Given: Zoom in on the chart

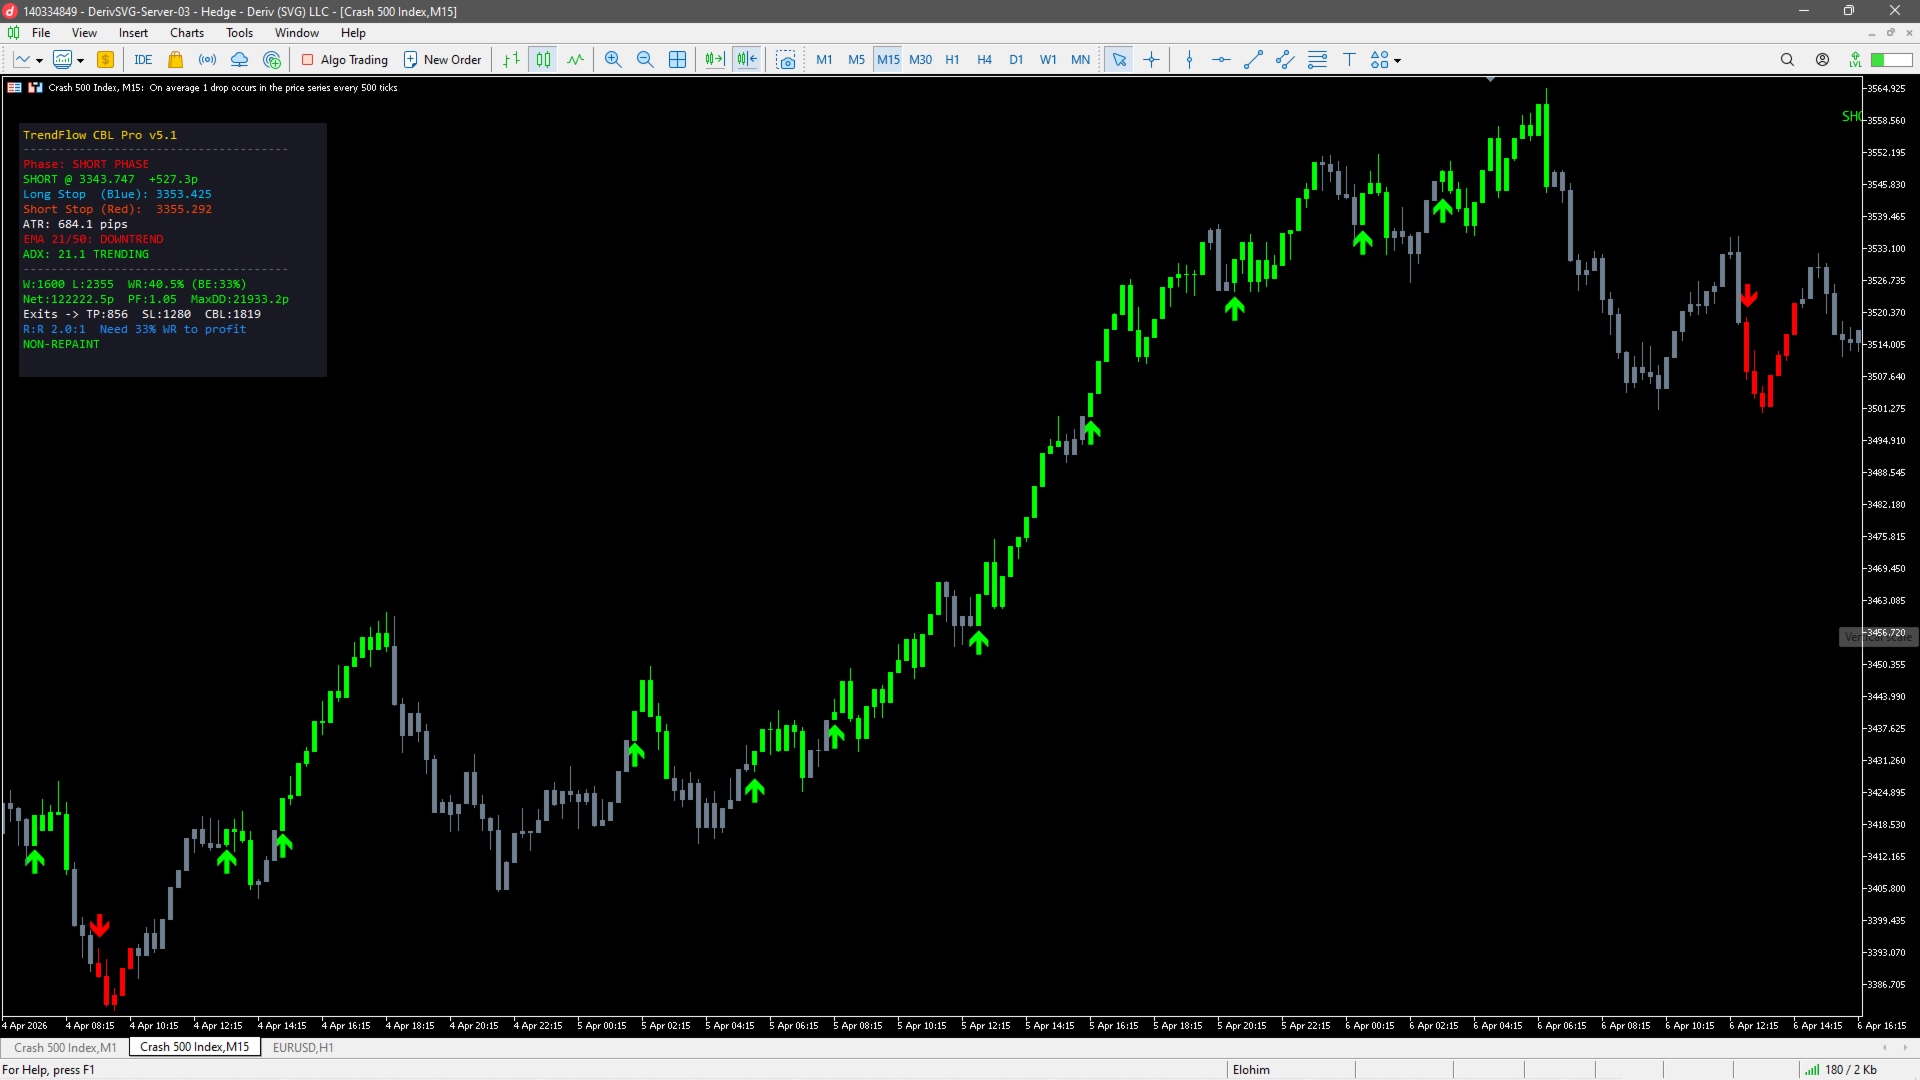Looking at the screenshot, I should pos(613,60).
